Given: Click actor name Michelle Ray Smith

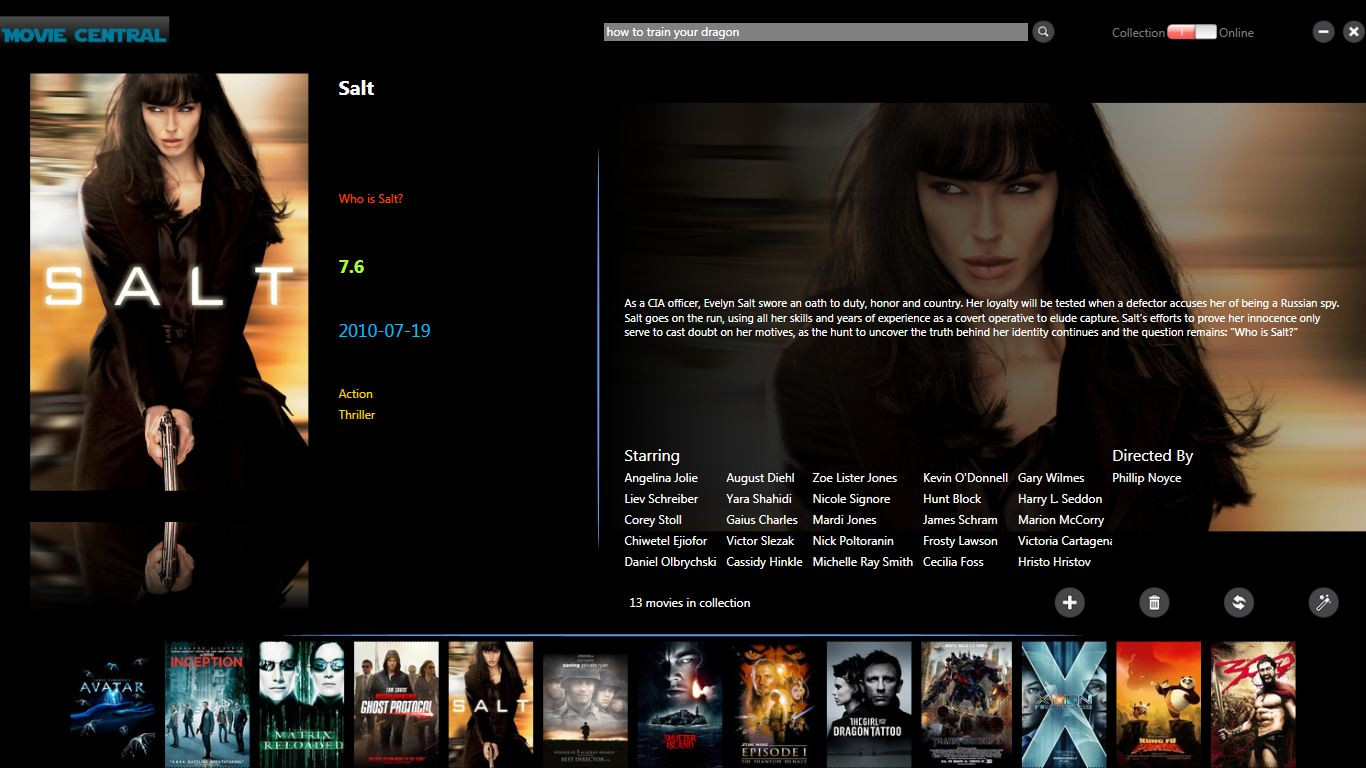Looking at the screenshot, I should [862, 562].
